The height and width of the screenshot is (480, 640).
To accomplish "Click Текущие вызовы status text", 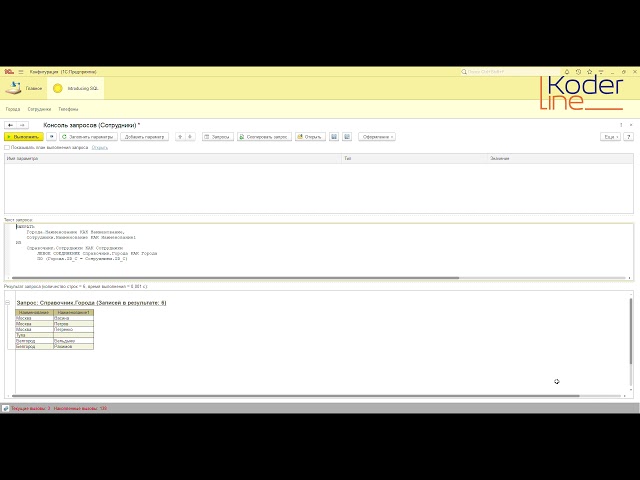I will click(x=31, y=408).
